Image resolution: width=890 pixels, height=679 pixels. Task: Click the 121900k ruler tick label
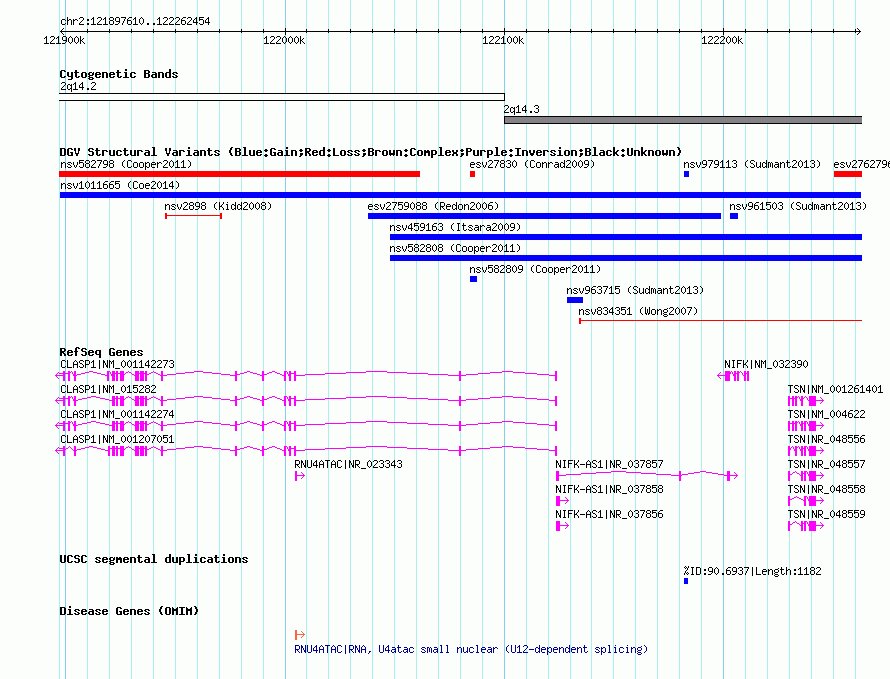(64, 40)
